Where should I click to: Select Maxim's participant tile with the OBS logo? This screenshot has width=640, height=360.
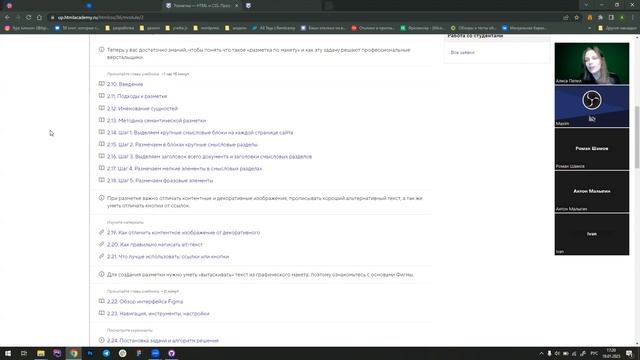(592, 106)
